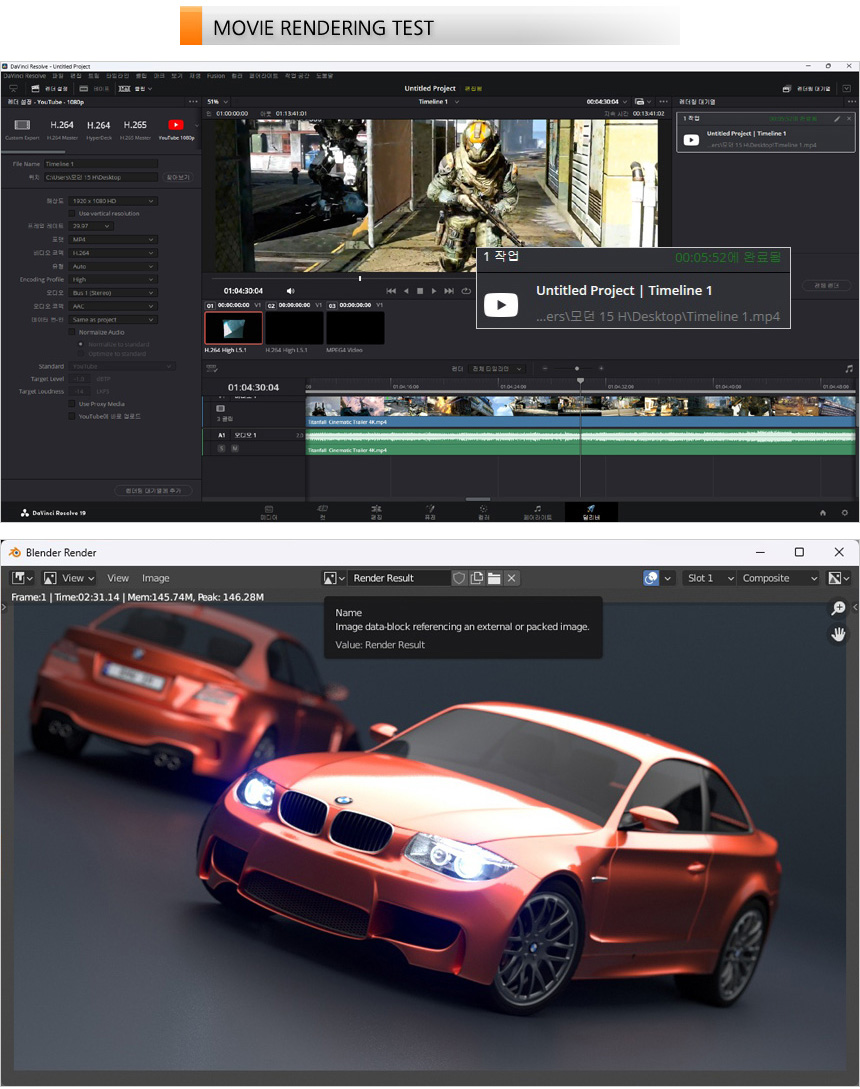Click the zoom magnifier icon in Blender viewer

tap(838, 608)
